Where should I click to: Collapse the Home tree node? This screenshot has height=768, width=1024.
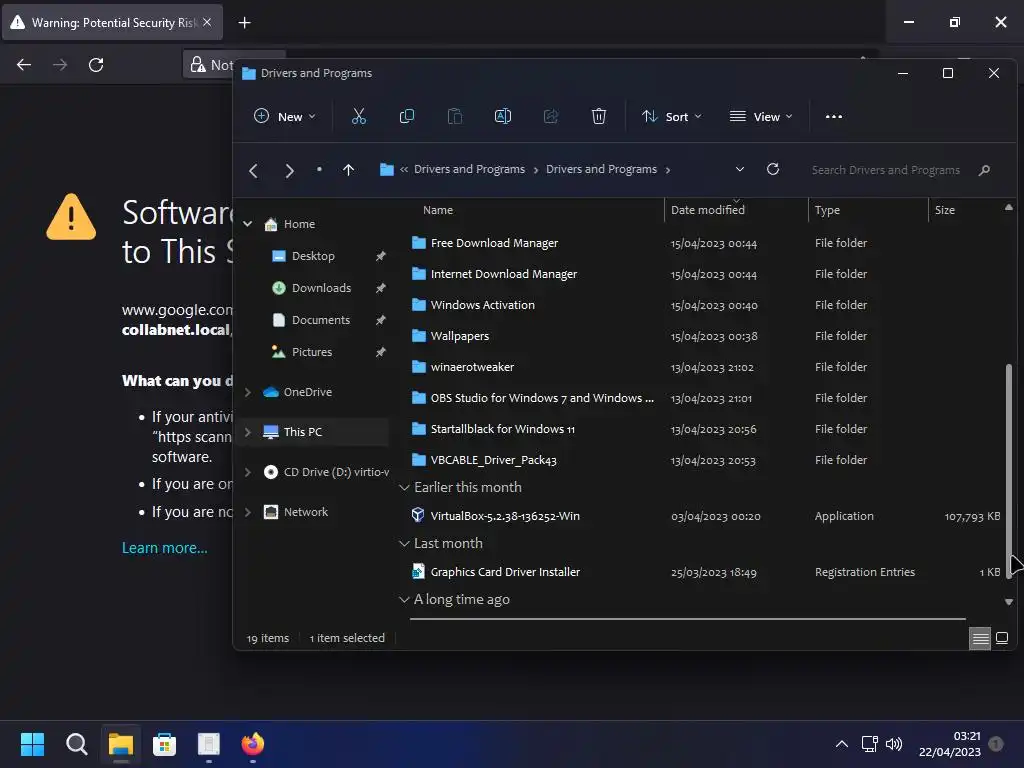(x=248, y=224)
